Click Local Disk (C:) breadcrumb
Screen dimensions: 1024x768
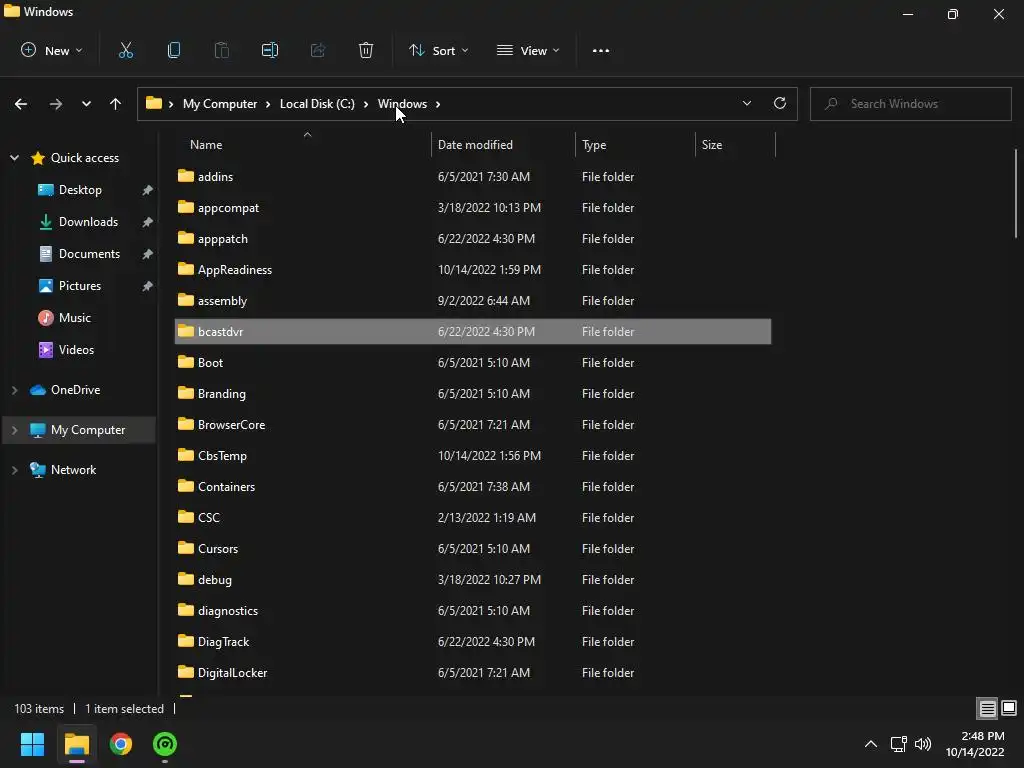tap(317, 104)
